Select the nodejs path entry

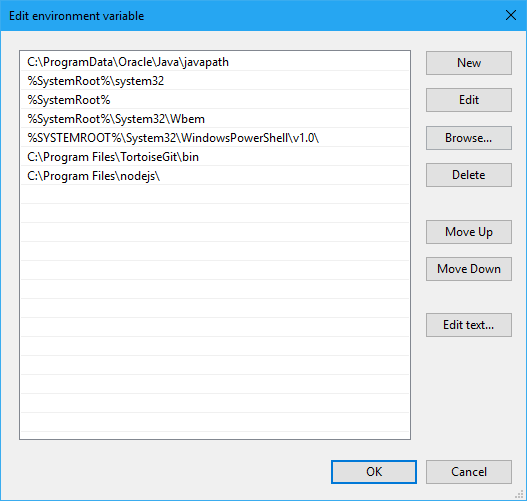point(215,176)
